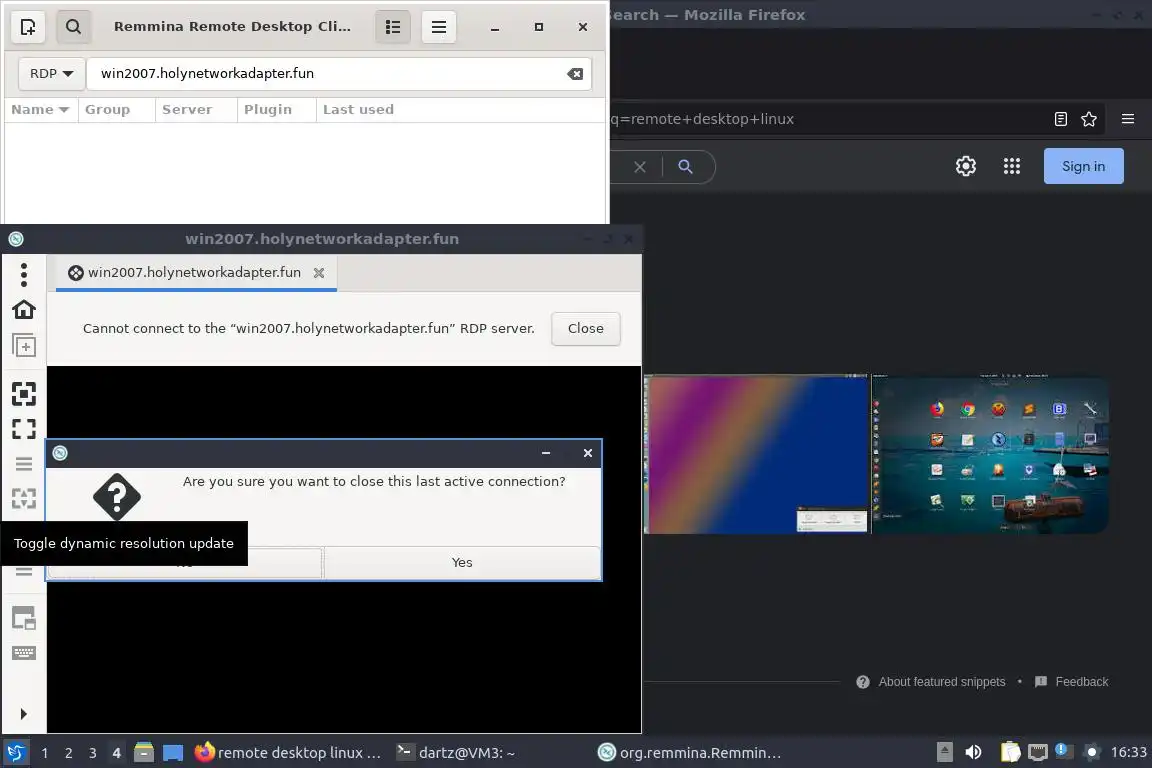Open Google quick settings gear
Screen dimensions: 1152x768
(966, 166)
